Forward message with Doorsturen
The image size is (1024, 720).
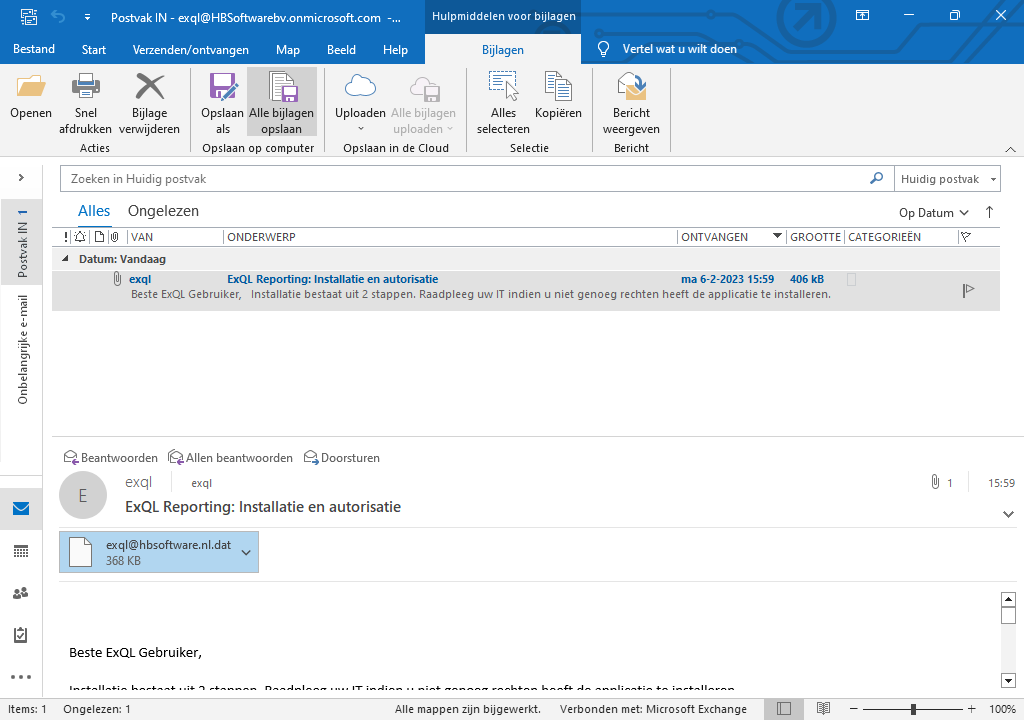coord(342,457)
